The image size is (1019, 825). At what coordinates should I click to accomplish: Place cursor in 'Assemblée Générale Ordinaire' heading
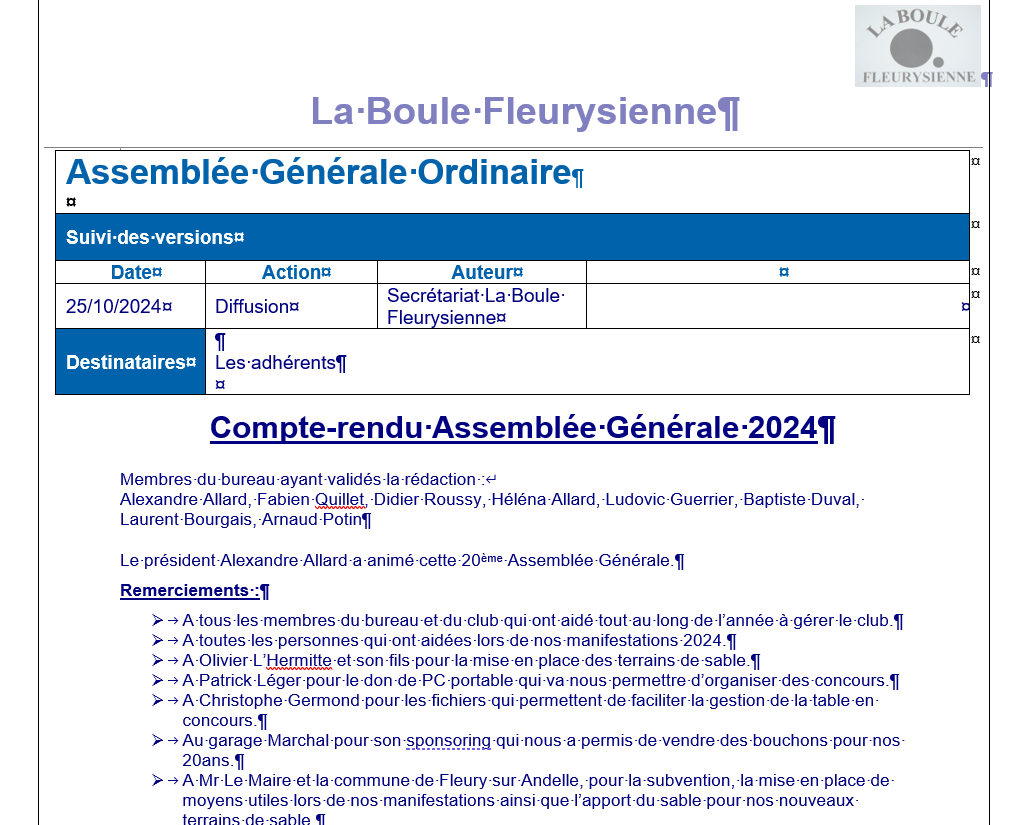pyautogui.click(x=317, y=173)
